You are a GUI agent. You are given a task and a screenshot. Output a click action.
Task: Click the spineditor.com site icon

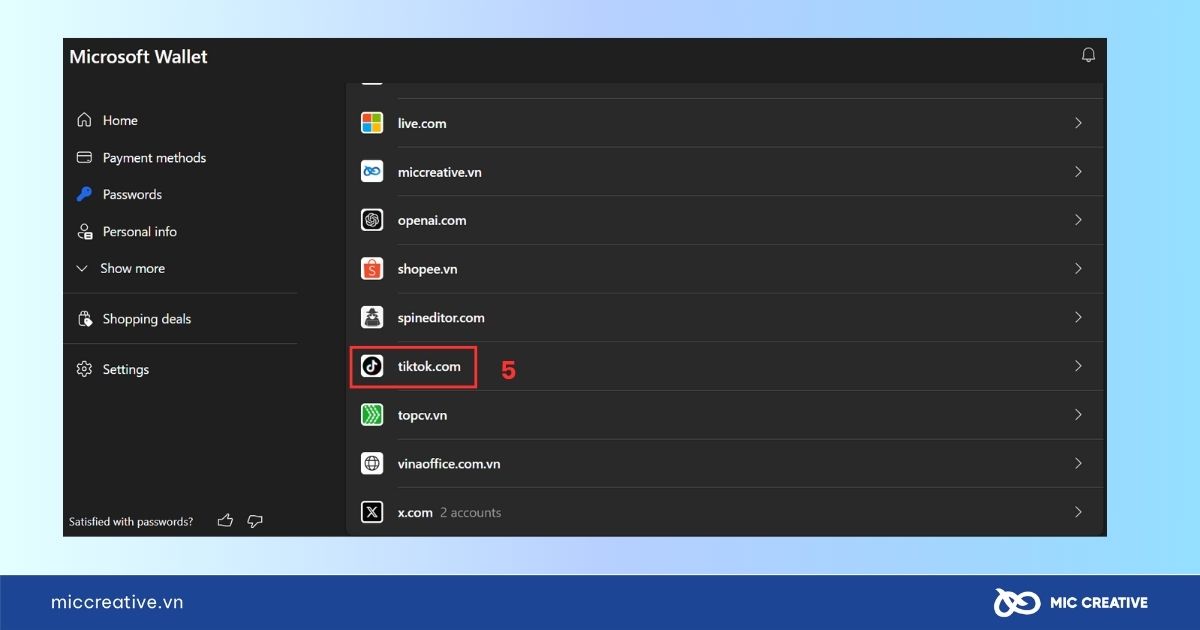(372, 317)
